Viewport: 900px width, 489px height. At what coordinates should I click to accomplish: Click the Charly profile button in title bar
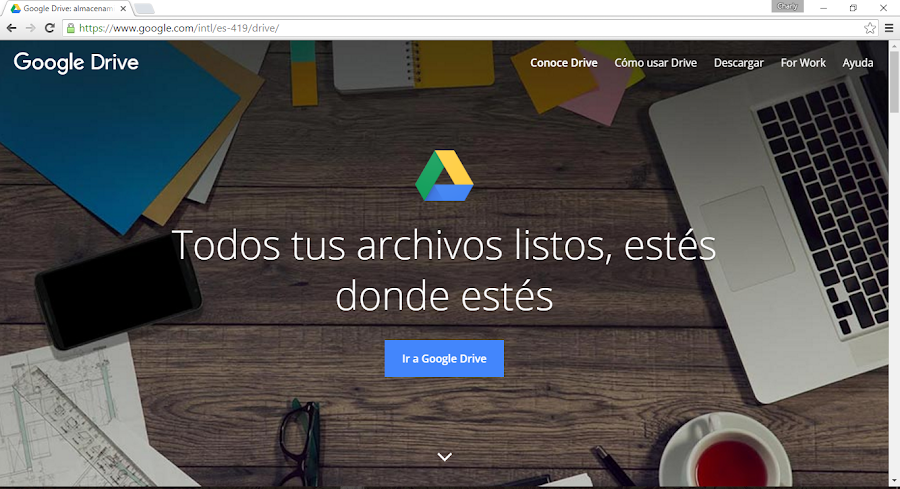[x=788, y=6]
